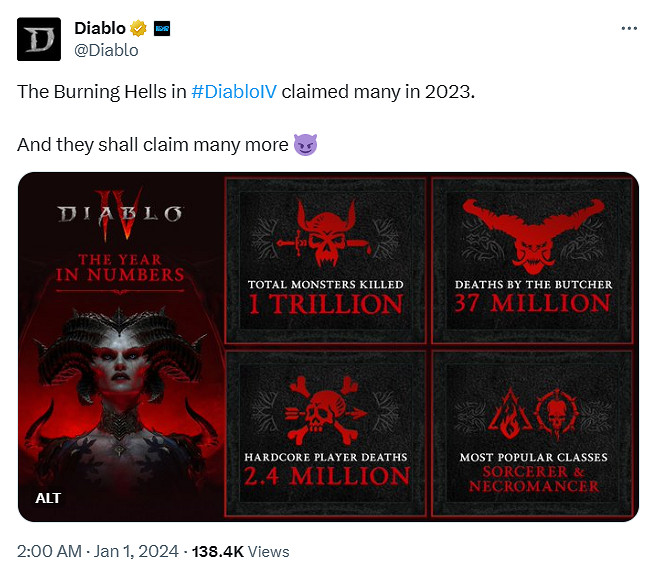This screenshot has height=569, width=655.
Task: Open the @Diablo handle link
Action: tap(107, 49)
